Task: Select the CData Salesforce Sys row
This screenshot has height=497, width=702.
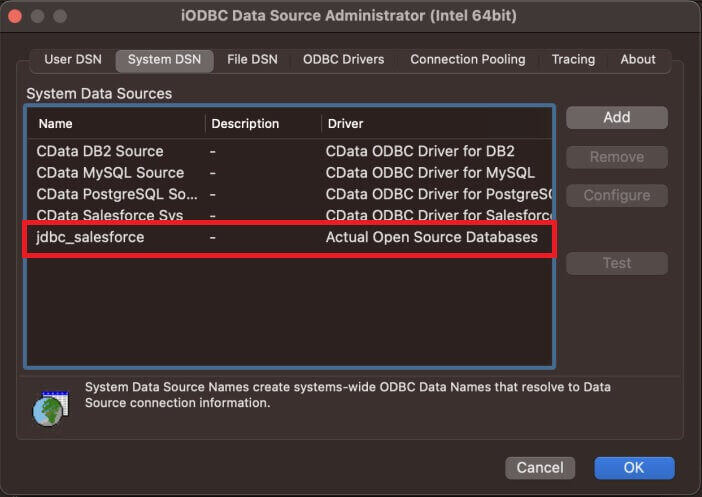Action: [x=289, y=214]
